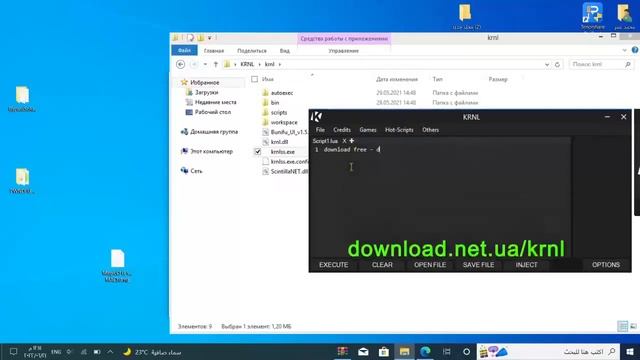Toggle the select-all checkbox in header
The width and height of the screenshot is (640, 360).
point(255,79)
